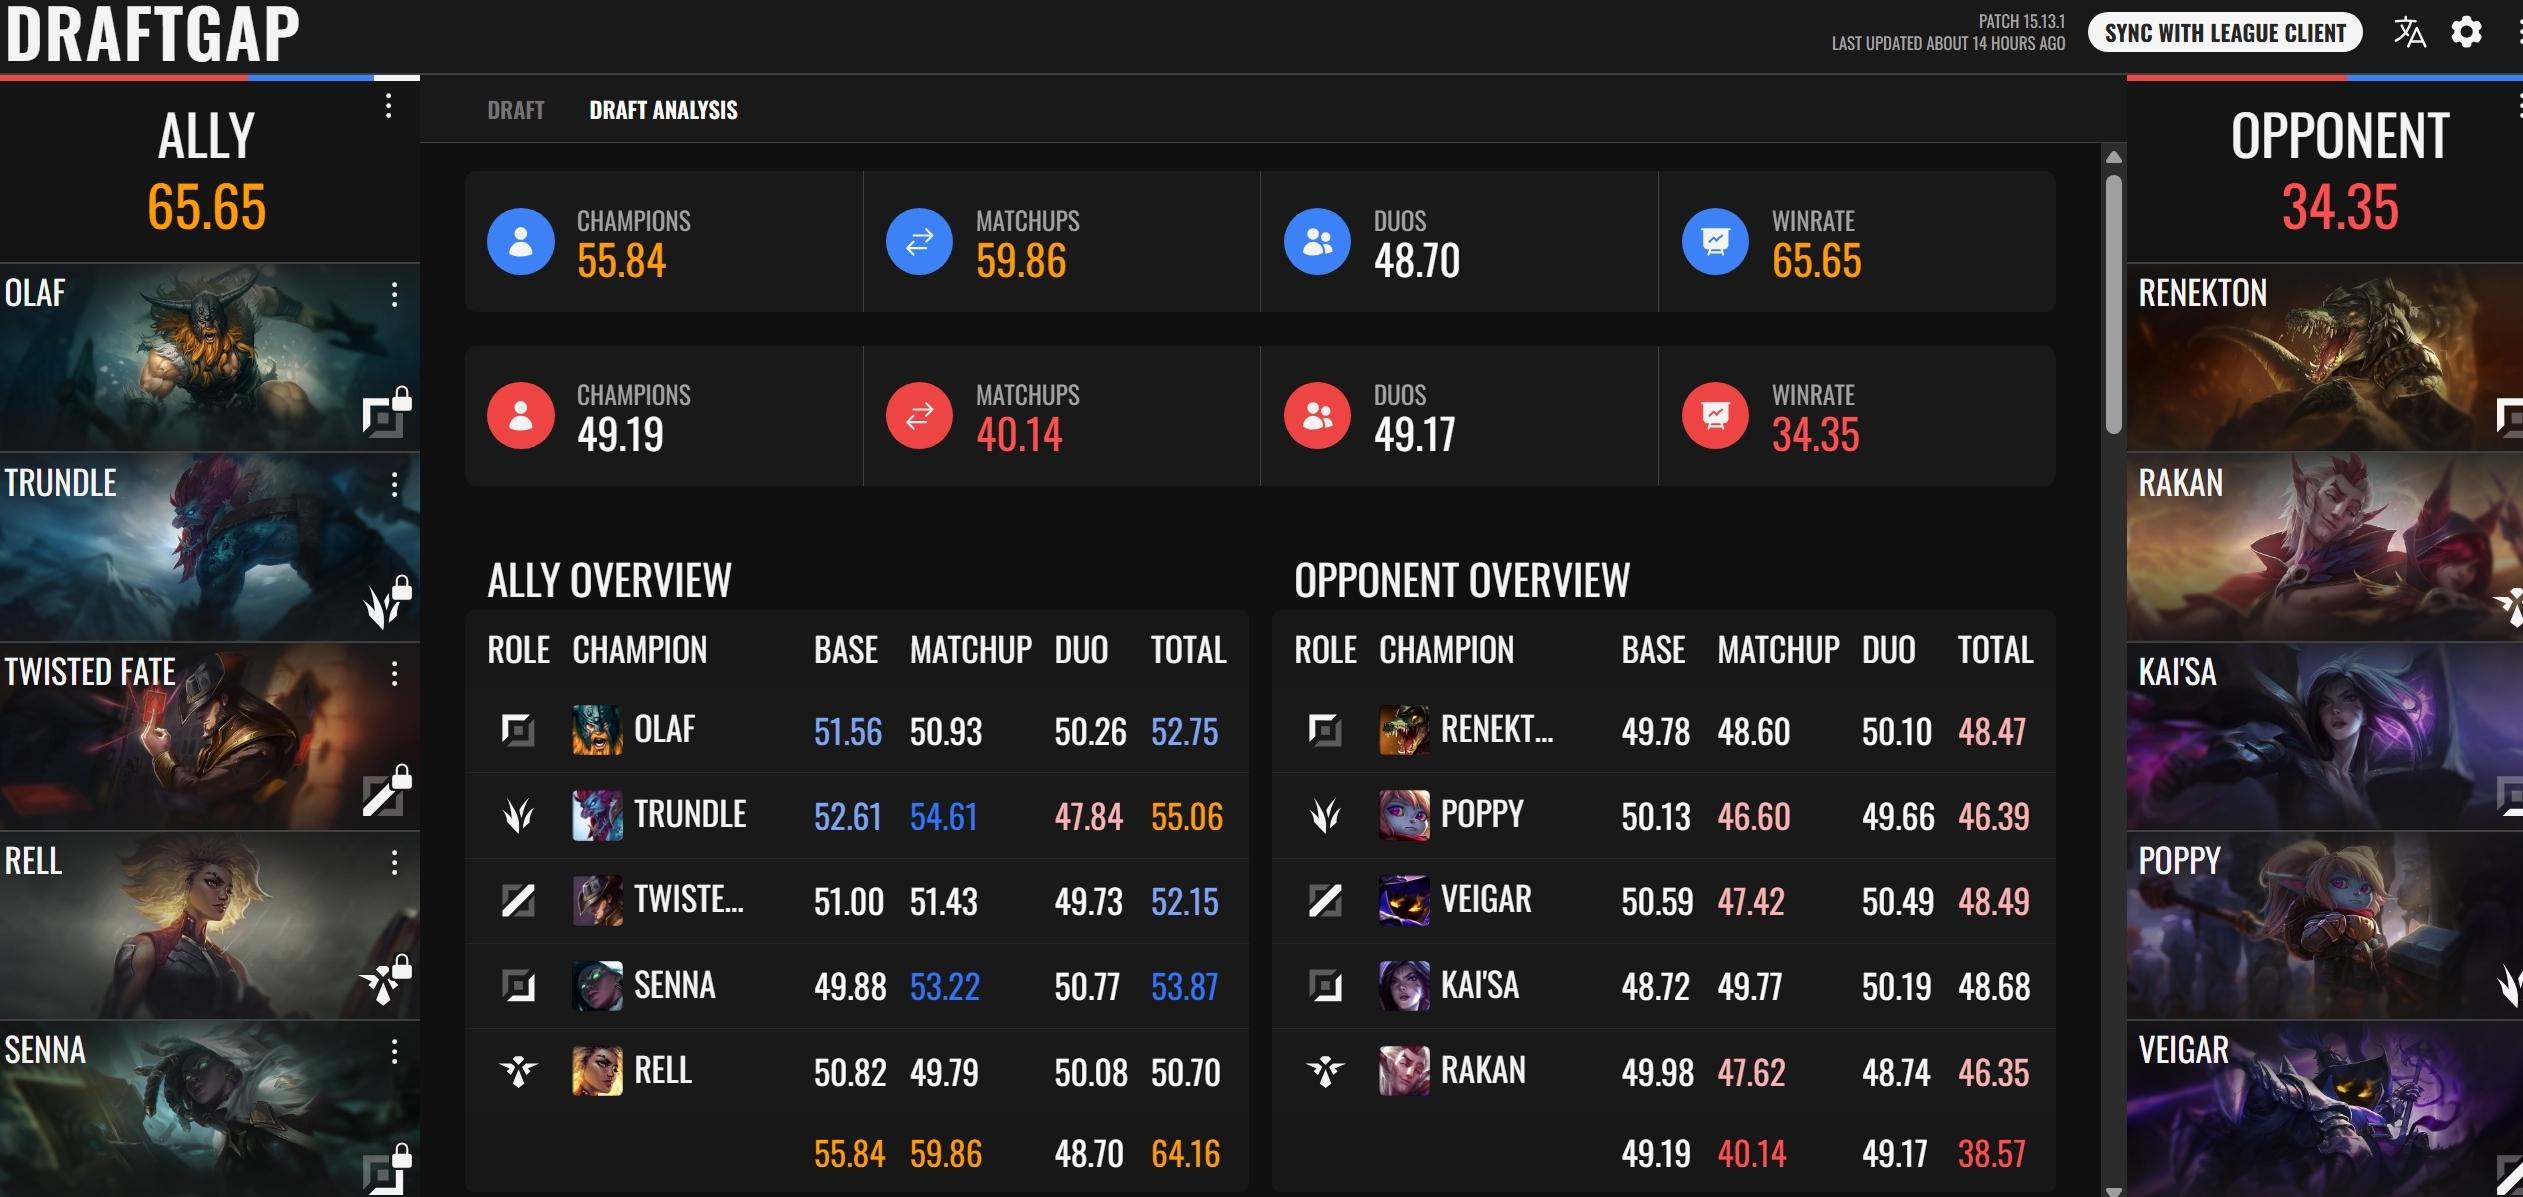Viewport: 2523px width, 1197px height.
Task: Click Poppy's jungle role icon in Opponent Overview
Action: click(x=1325, y=816)
